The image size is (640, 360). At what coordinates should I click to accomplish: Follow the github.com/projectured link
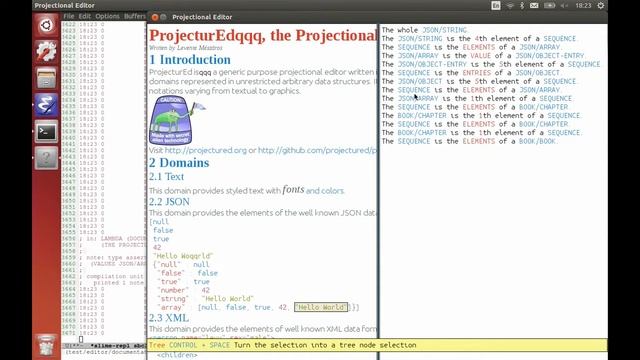317,150
